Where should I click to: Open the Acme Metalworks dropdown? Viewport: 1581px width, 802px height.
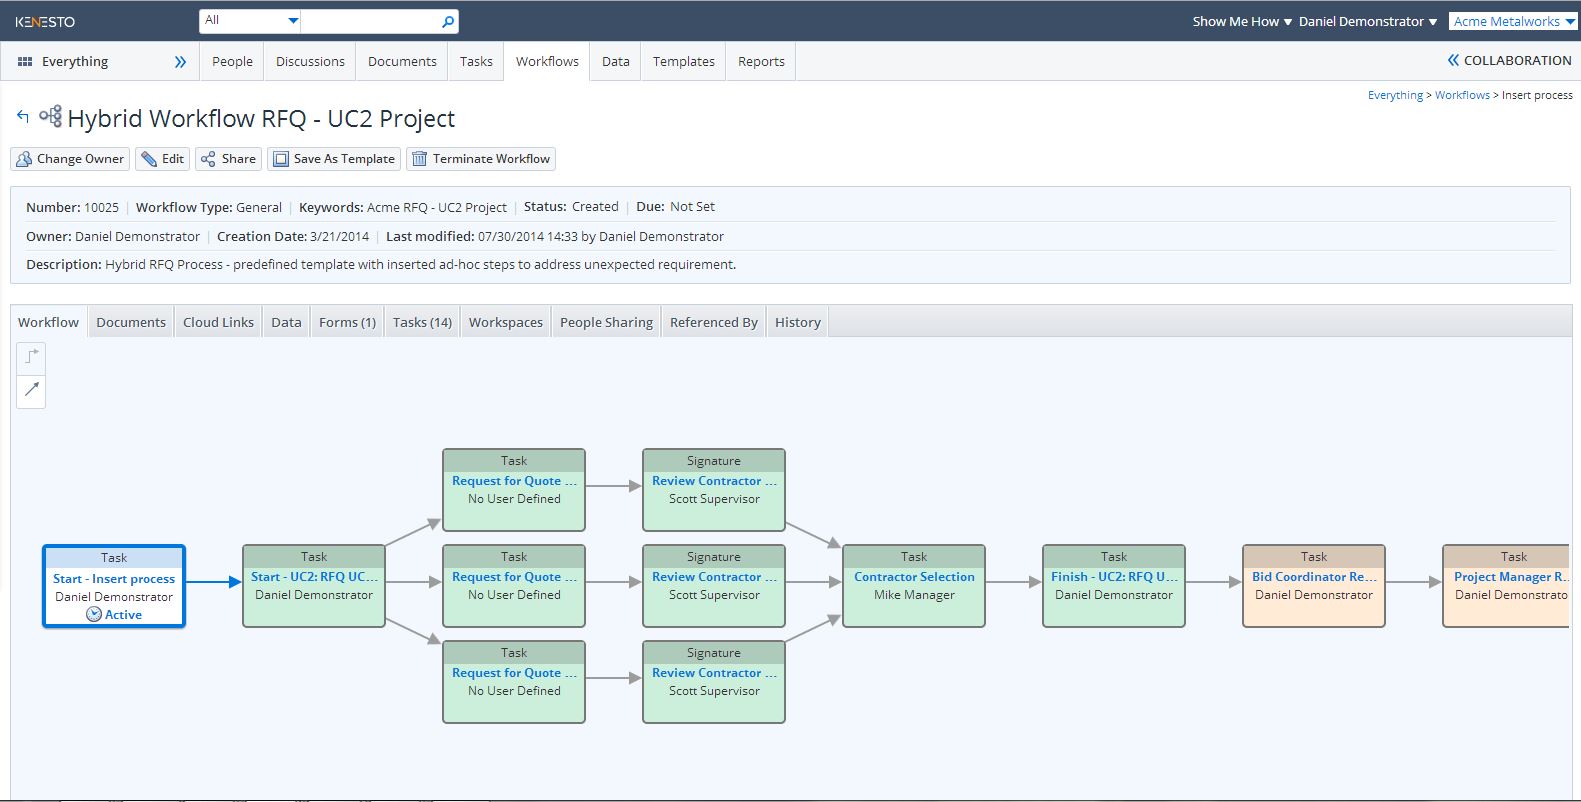pyautogui.click(x=1513, y=21)
